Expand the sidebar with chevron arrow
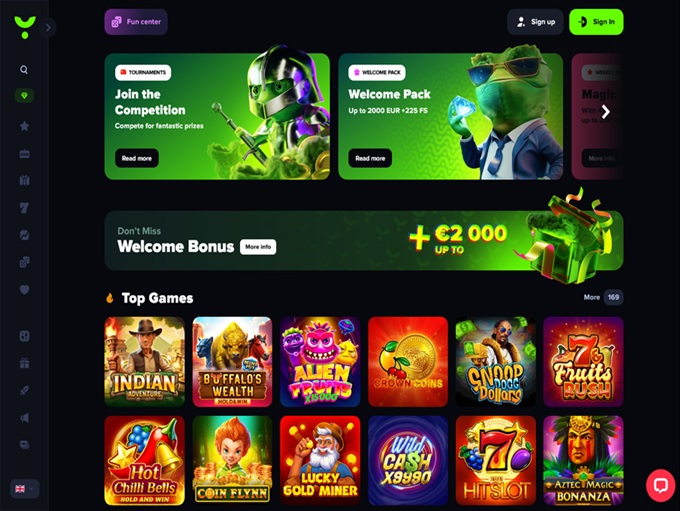 tap(48, 28)
